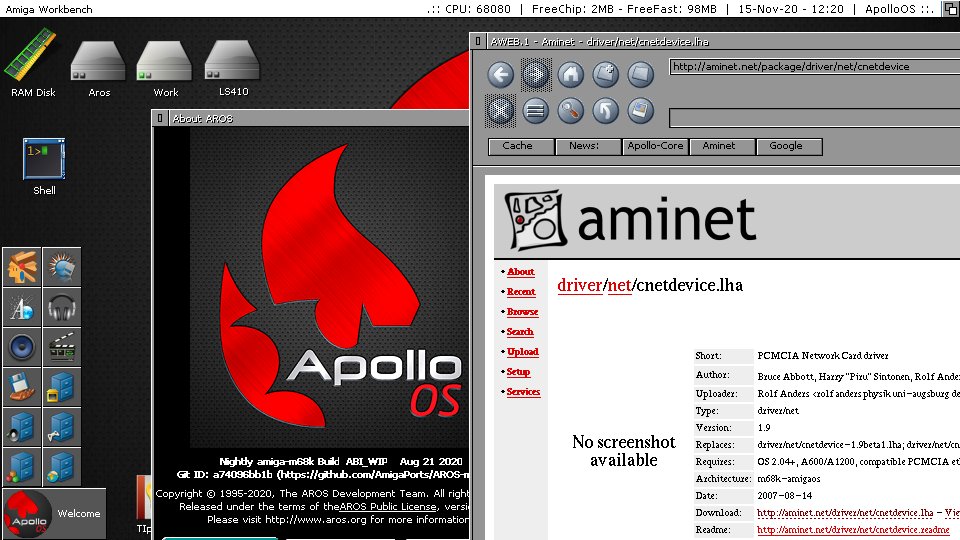
Task: Show the AWeb hotlist window
Action: 640,75
